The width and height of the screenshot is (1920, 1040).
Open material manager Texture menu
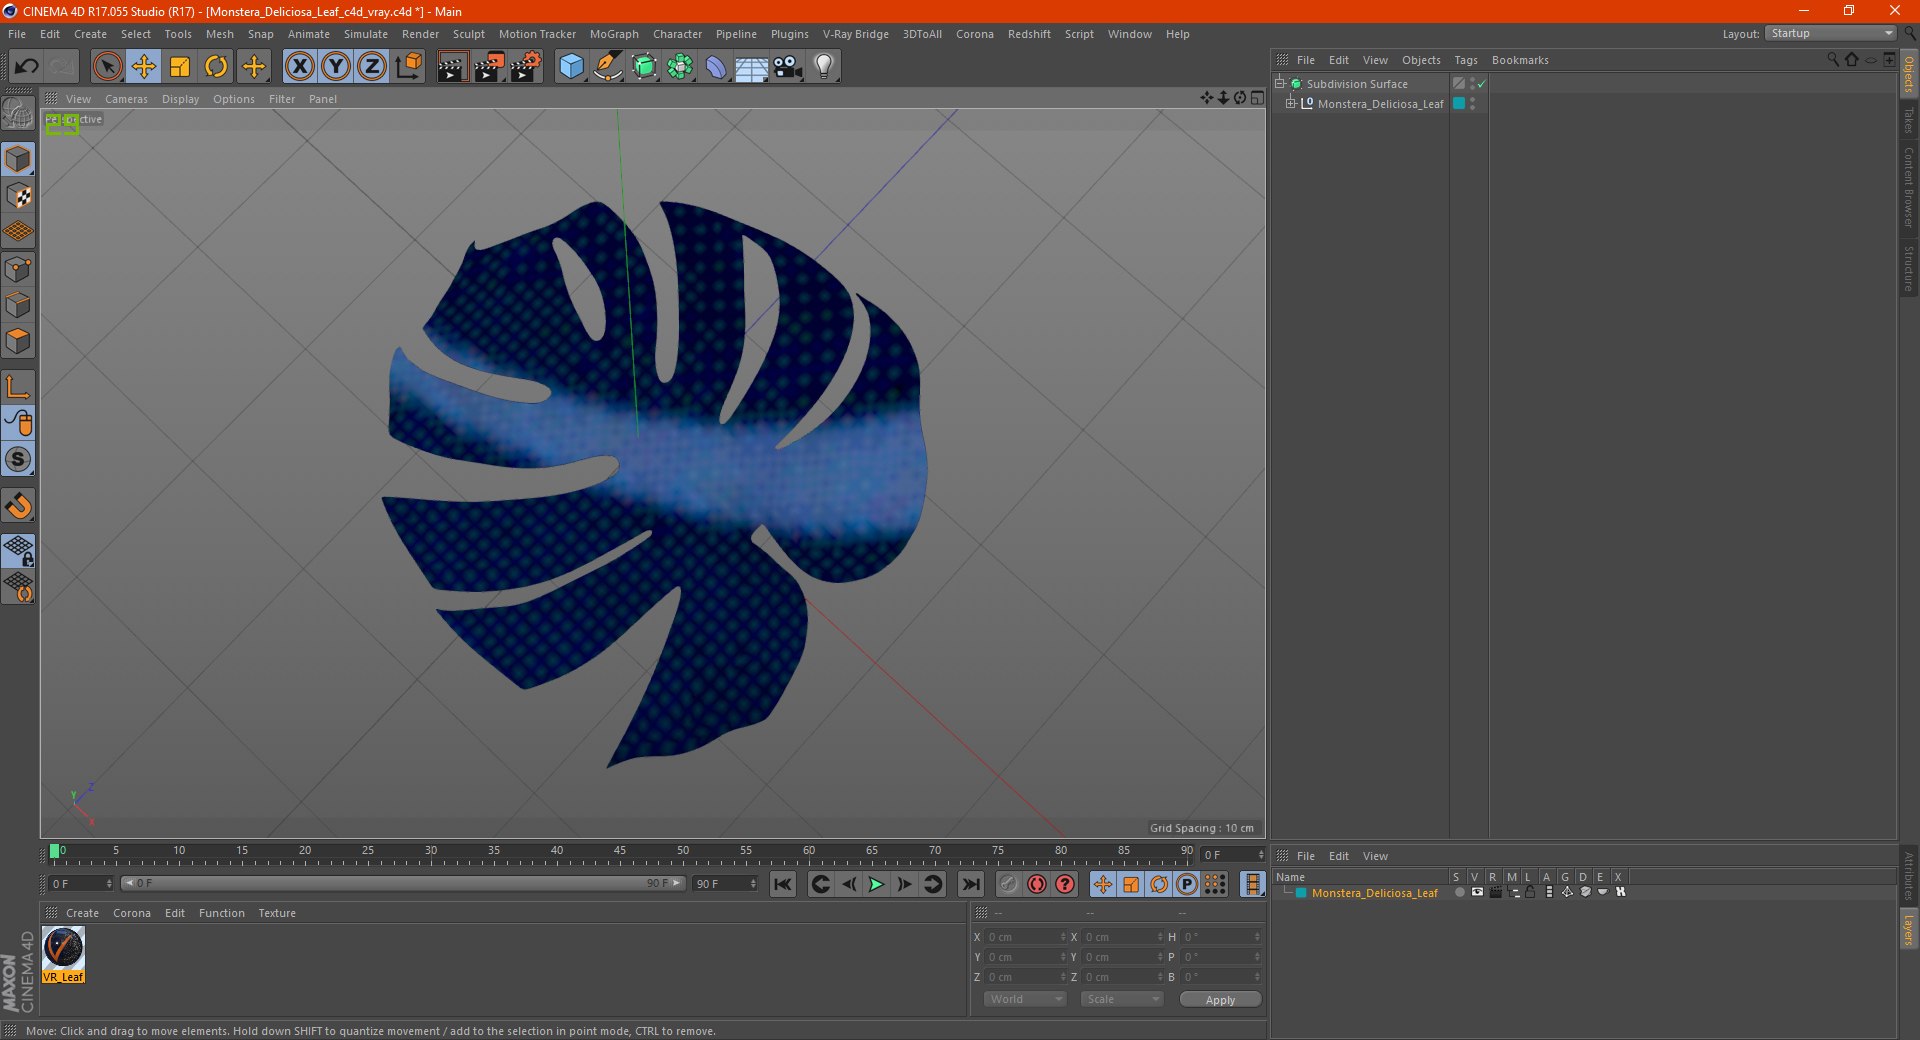(x=277, y=913)
